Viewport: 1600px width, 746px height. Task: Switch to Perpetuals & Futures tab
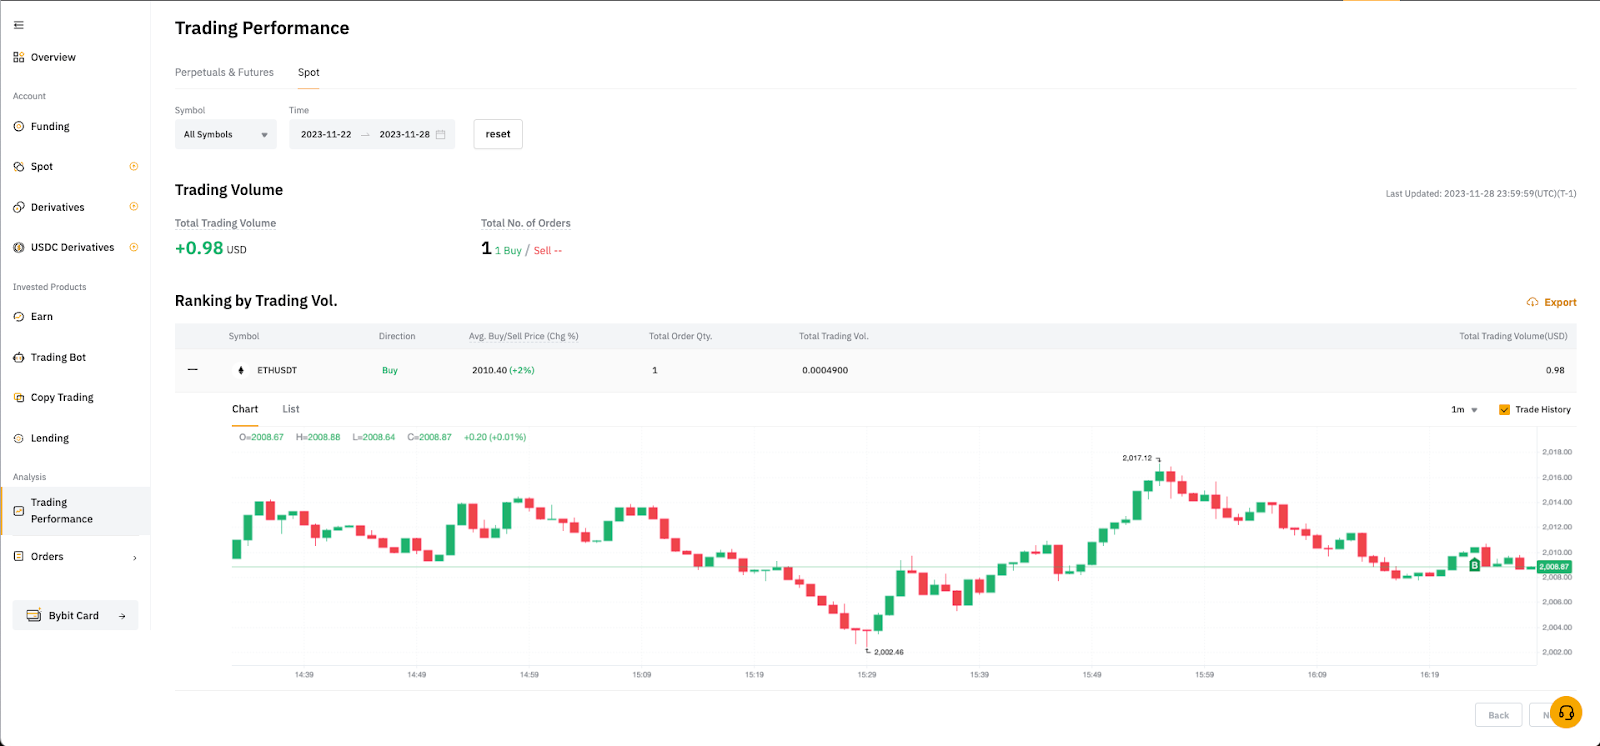(224, 73)
